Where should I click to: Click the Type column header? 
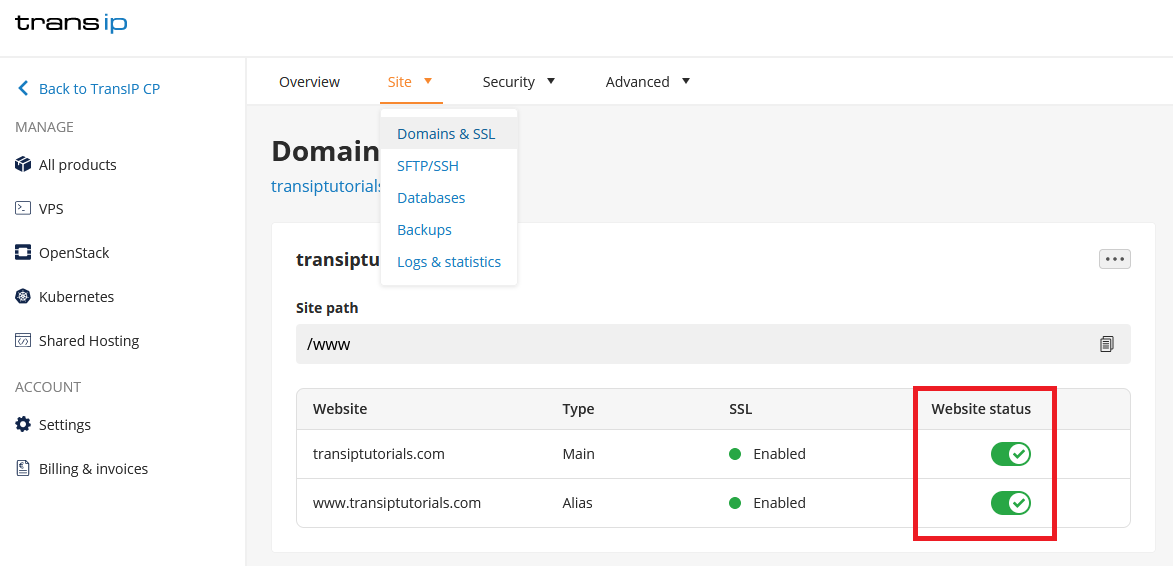click(x=578, y=409)
